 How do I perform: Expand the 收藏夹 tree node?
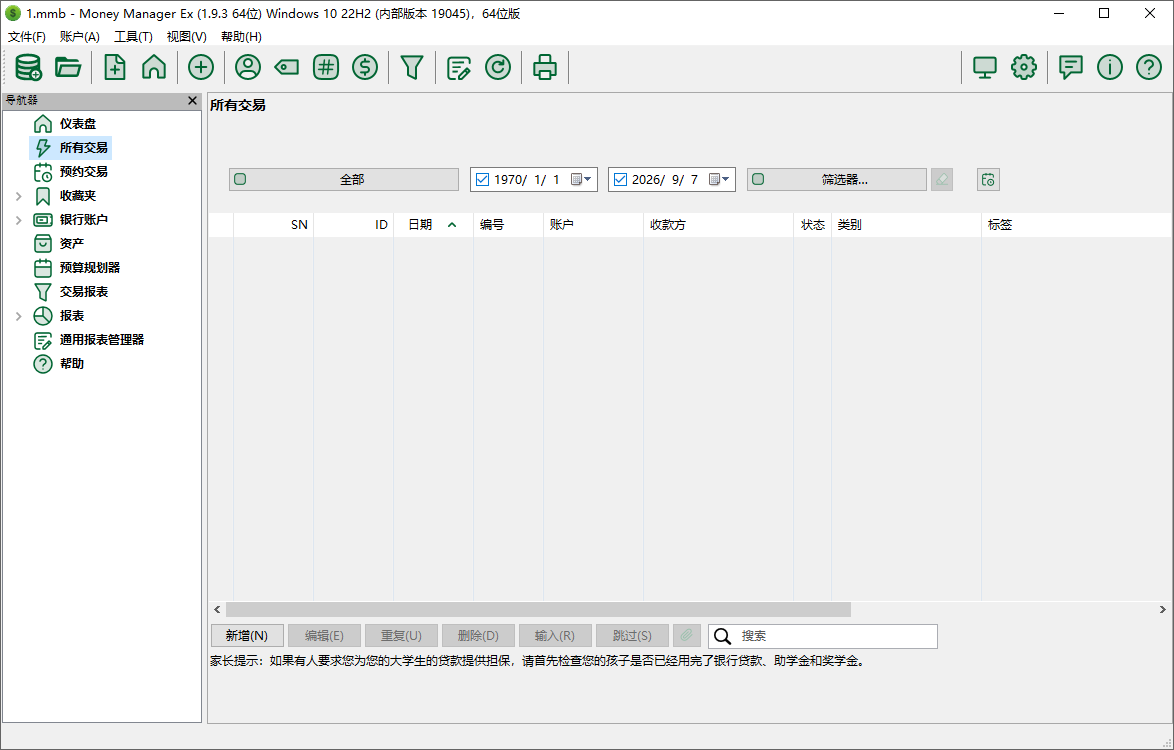(19, 196)
